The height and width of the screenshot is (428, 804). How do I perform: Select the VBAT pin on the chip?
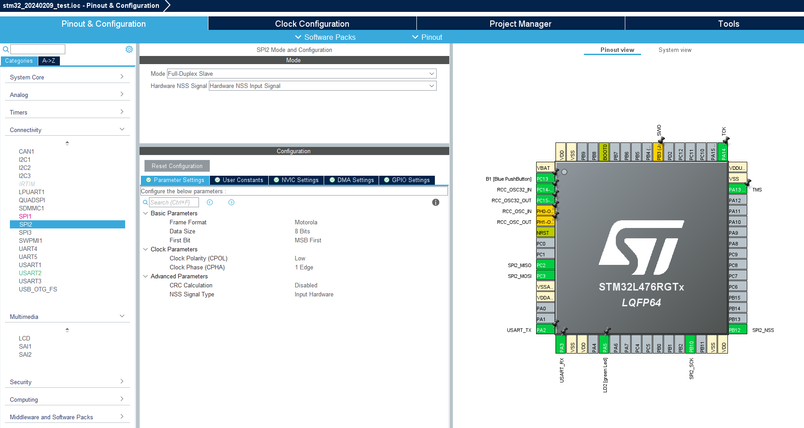click(545, 168)
